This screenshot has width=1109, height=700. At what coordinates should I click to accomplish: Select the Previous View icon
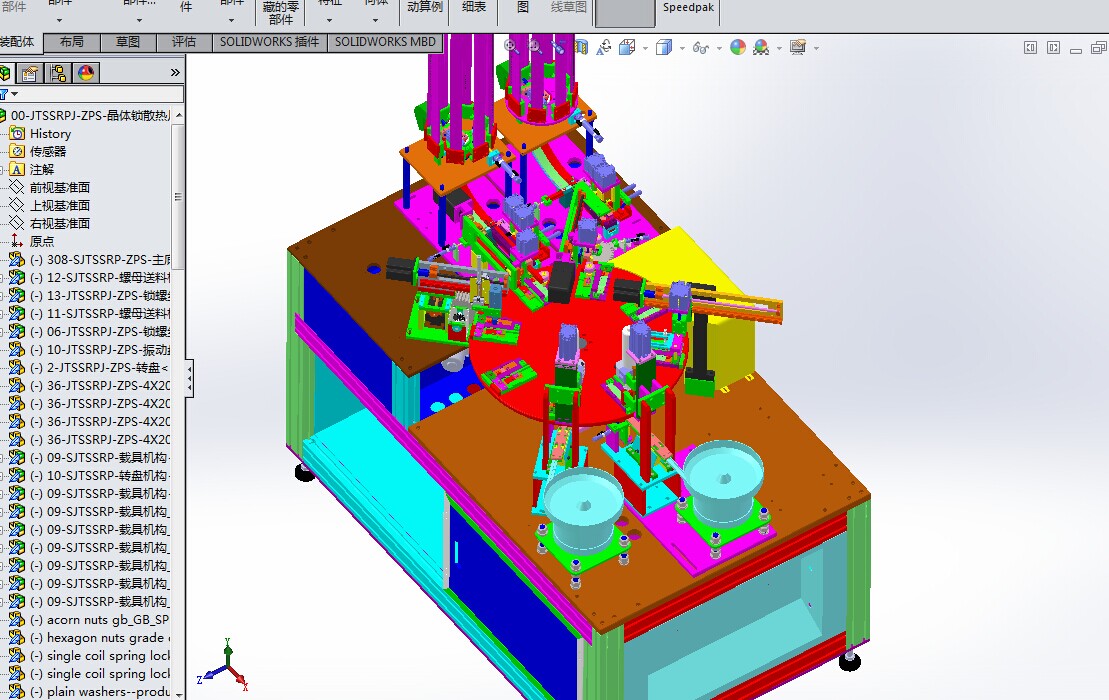click(558, 47)
